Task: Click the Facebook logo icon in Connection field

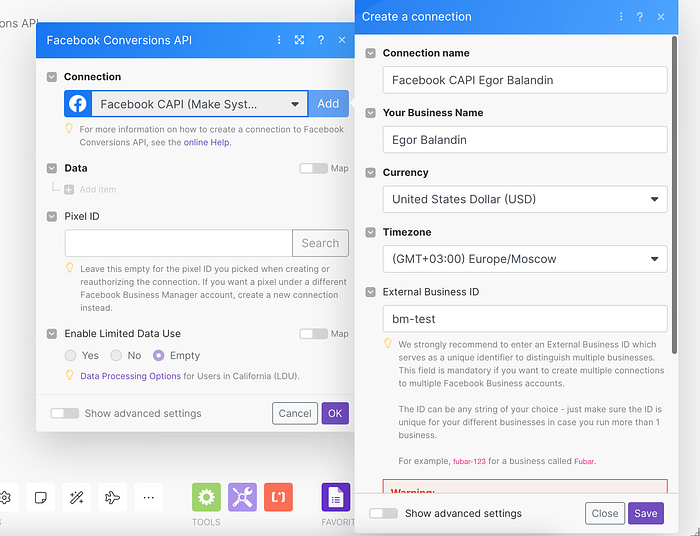Action: (x=78, y=104)
